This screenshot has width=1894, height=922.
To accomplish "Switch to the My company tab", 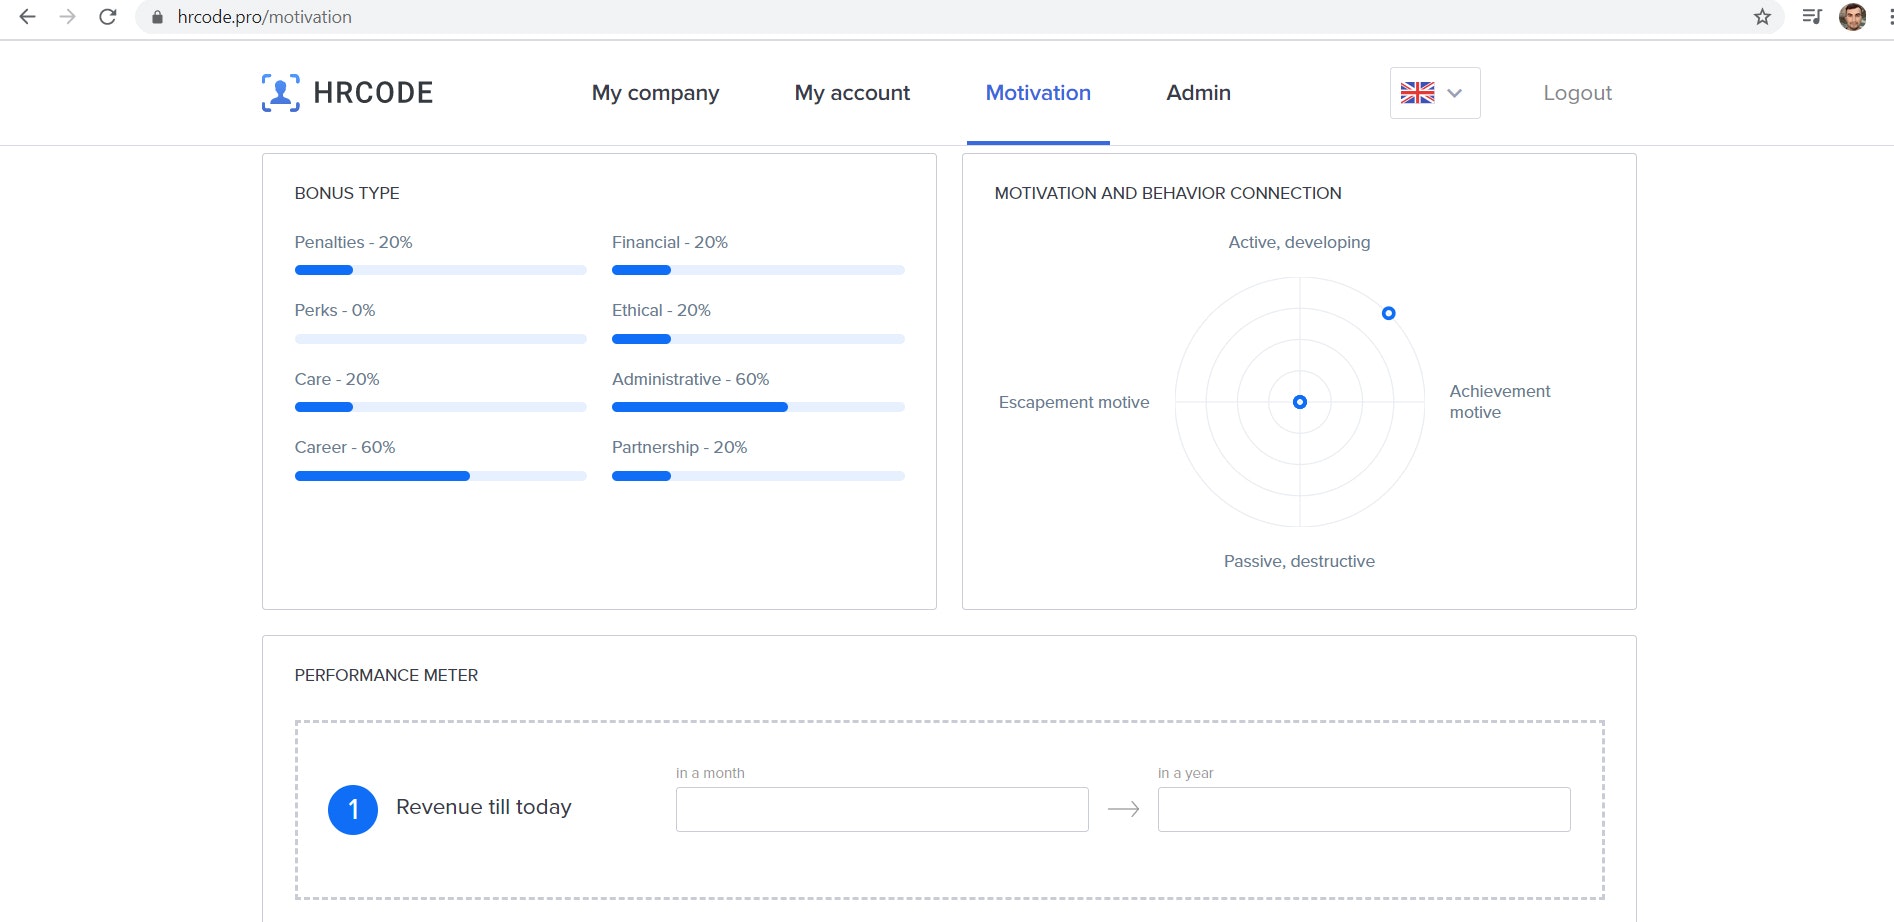I will click(x=655, y=92).
